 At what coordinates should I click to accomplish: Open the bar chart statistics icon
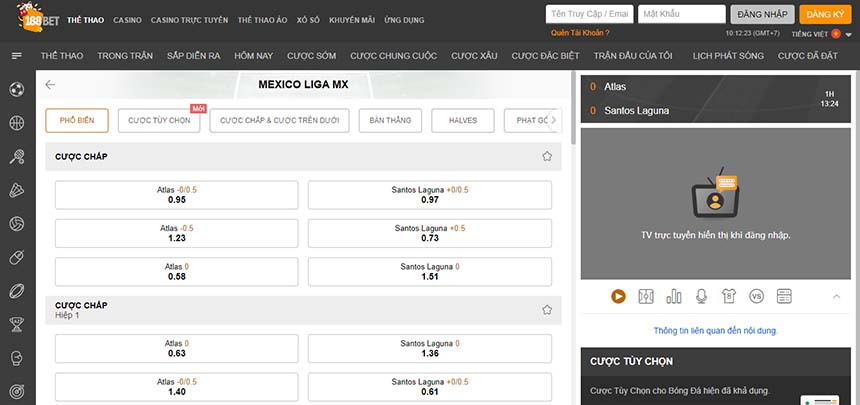[x=674, y=296]
